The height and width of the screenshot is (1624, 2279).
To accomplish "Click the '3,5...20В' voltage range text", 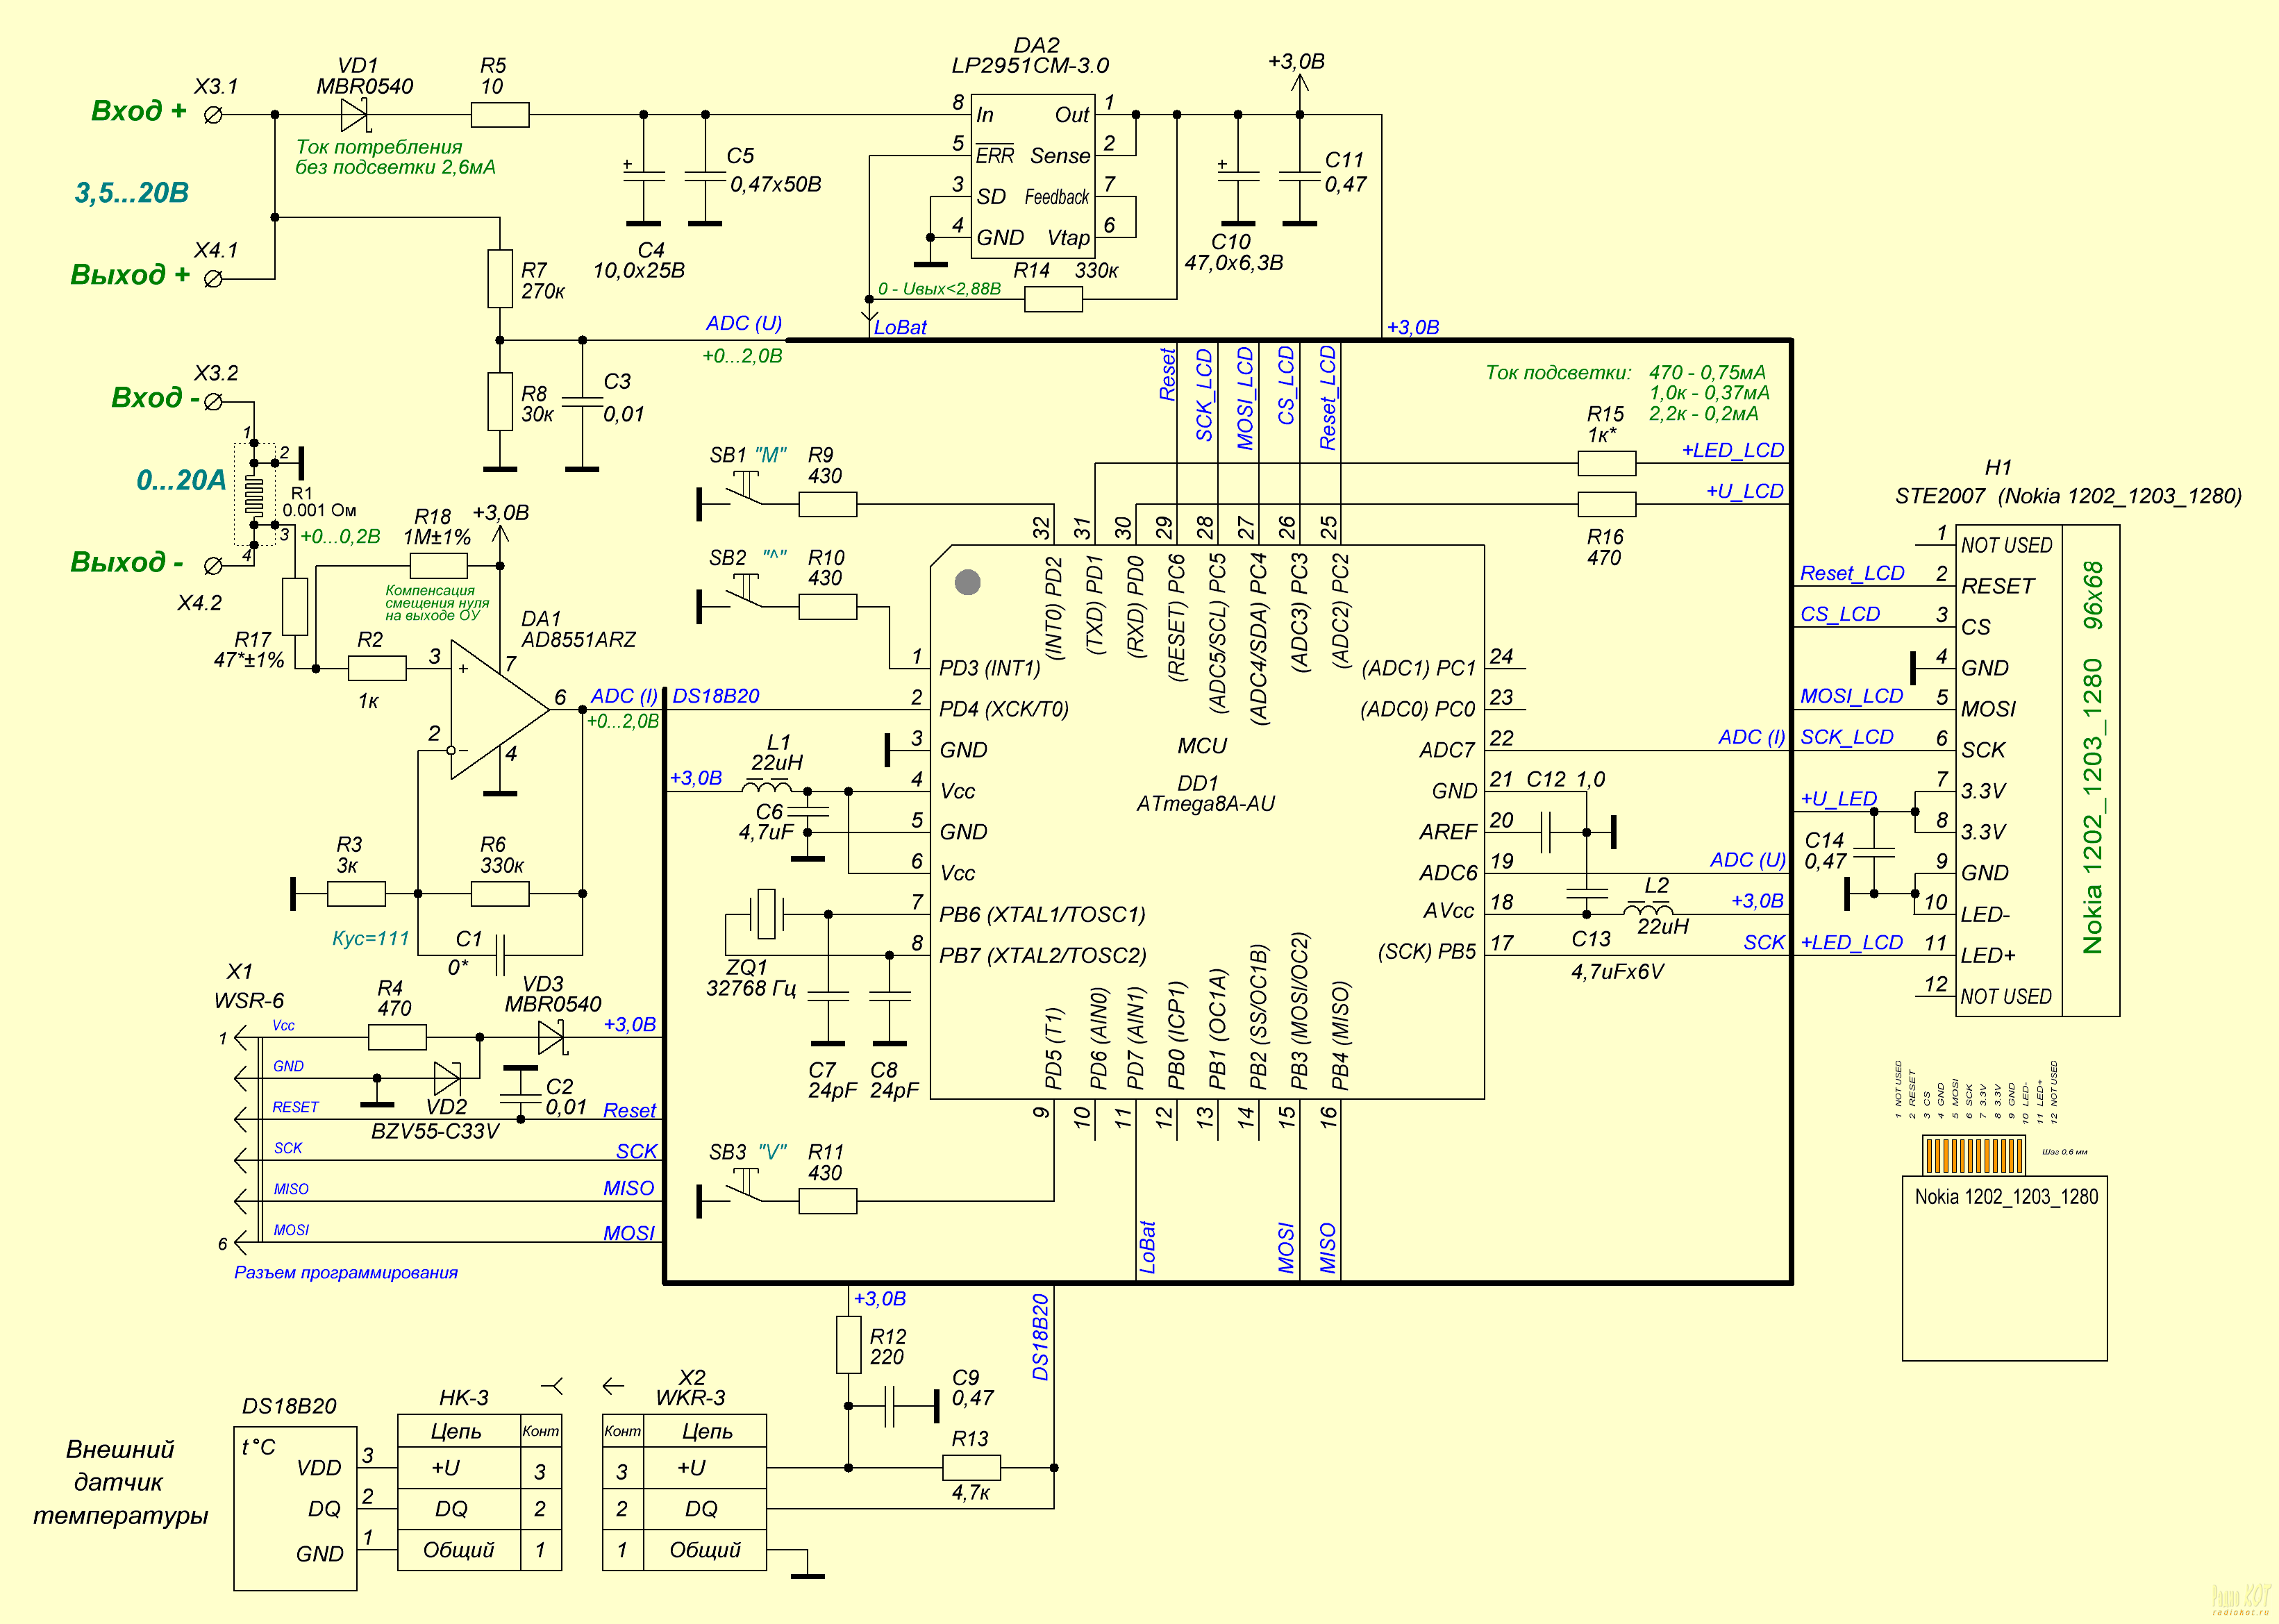I will coord(132,192).
